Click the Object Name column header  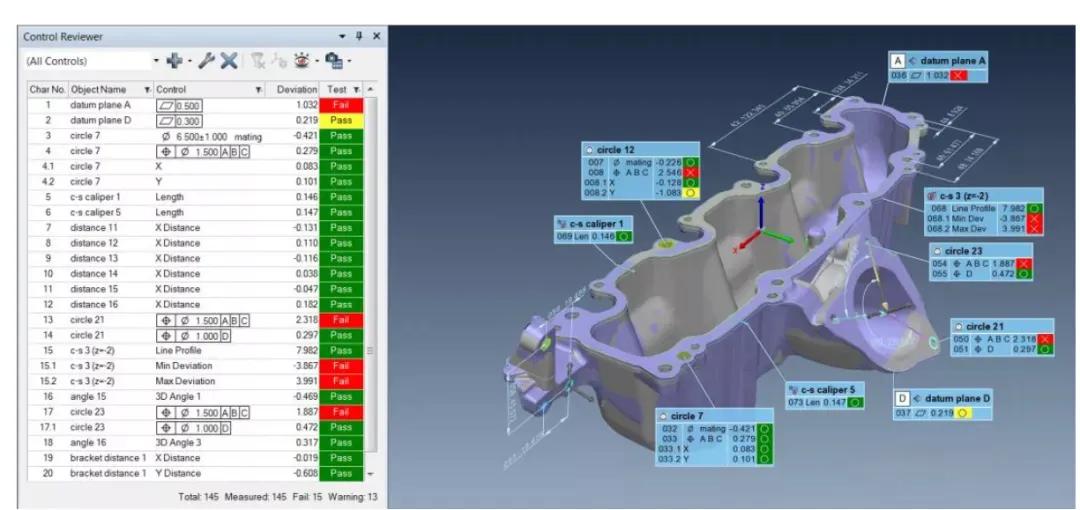point(98,90)
